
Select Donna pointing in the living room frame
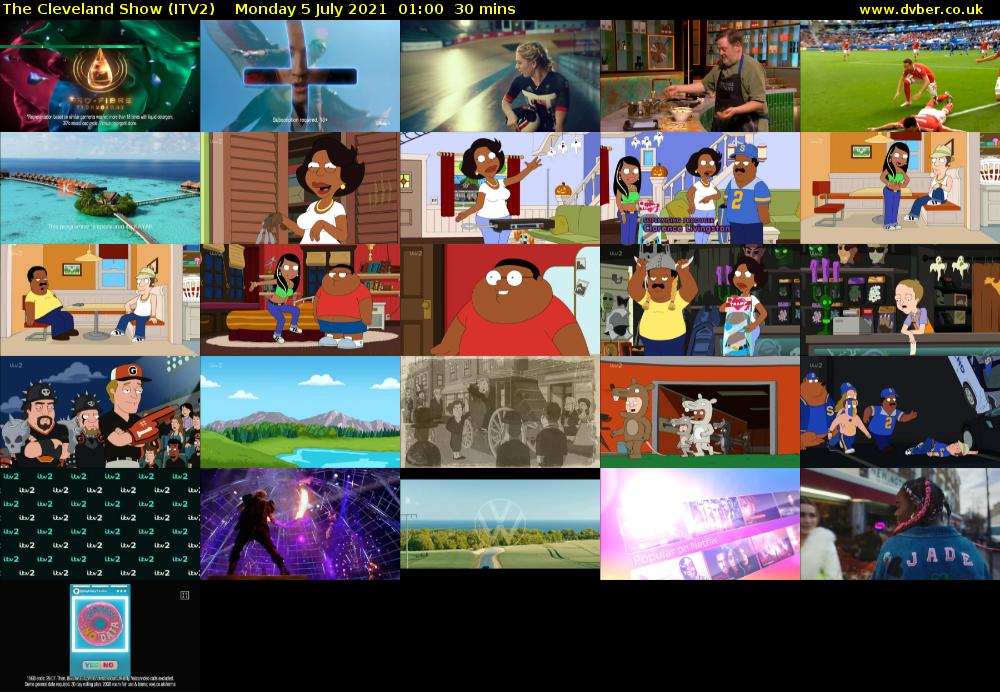point(500,188)
